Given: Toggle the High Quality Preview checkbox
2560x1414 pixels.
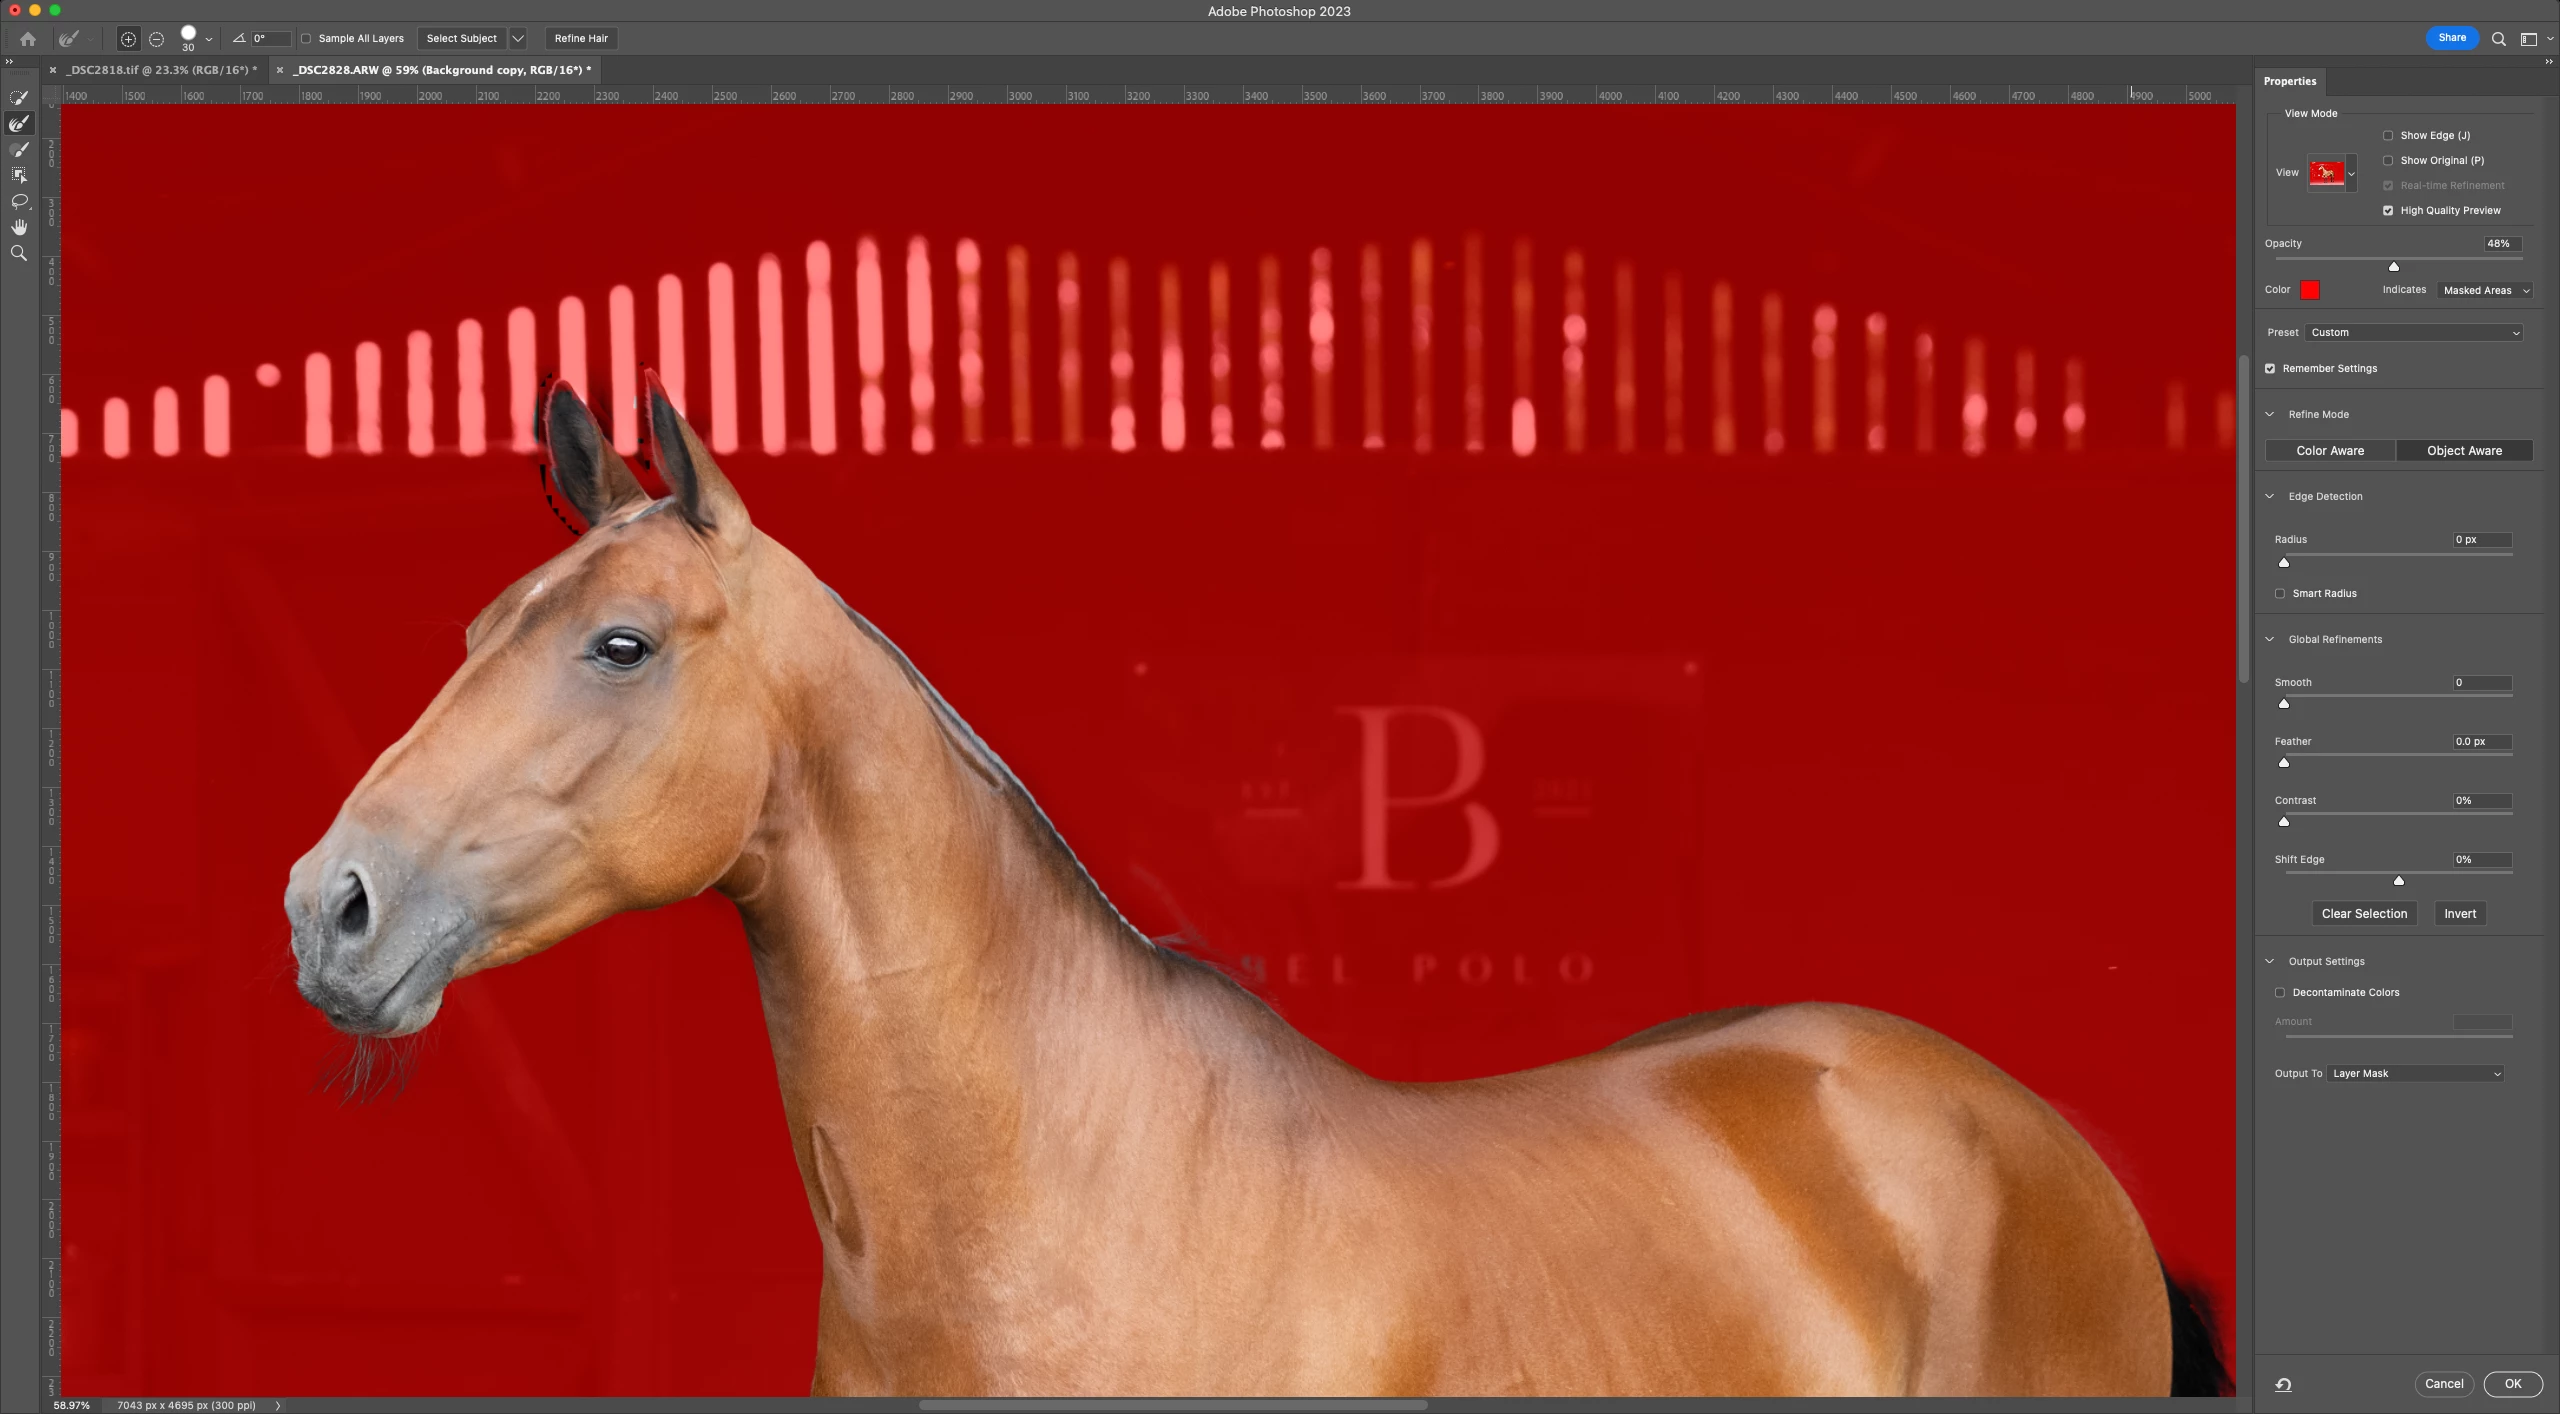Looking at the screenshot, I should pos(2388,210).
